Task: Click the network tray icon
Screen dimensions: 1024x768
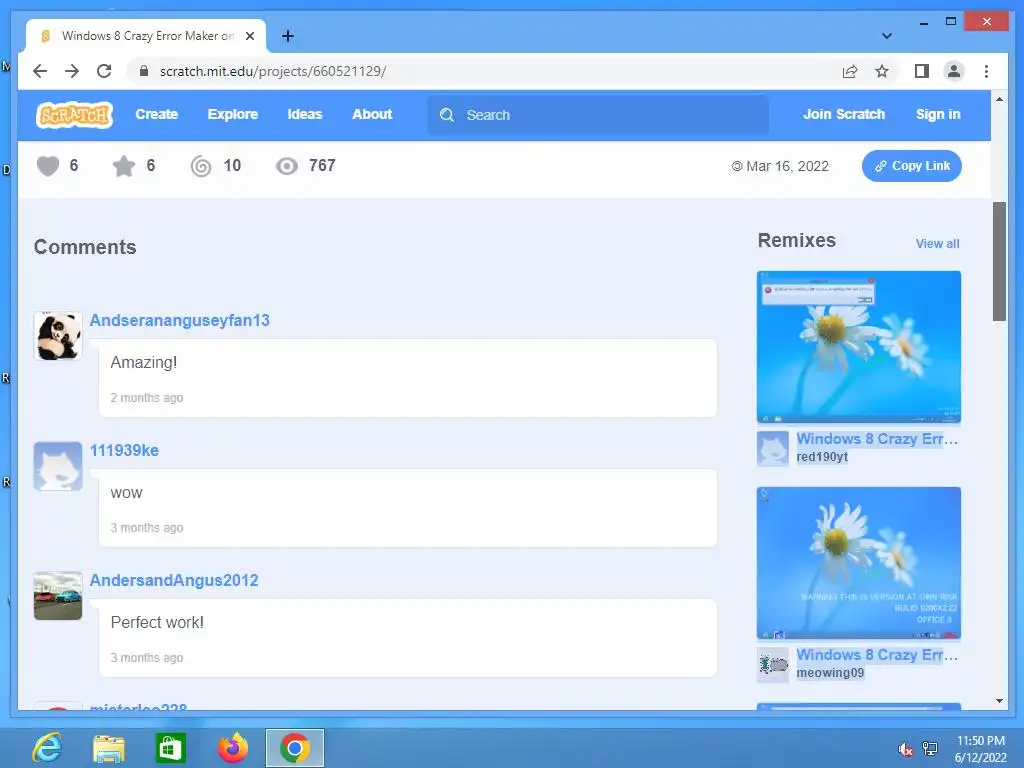Action: [930, 749]
